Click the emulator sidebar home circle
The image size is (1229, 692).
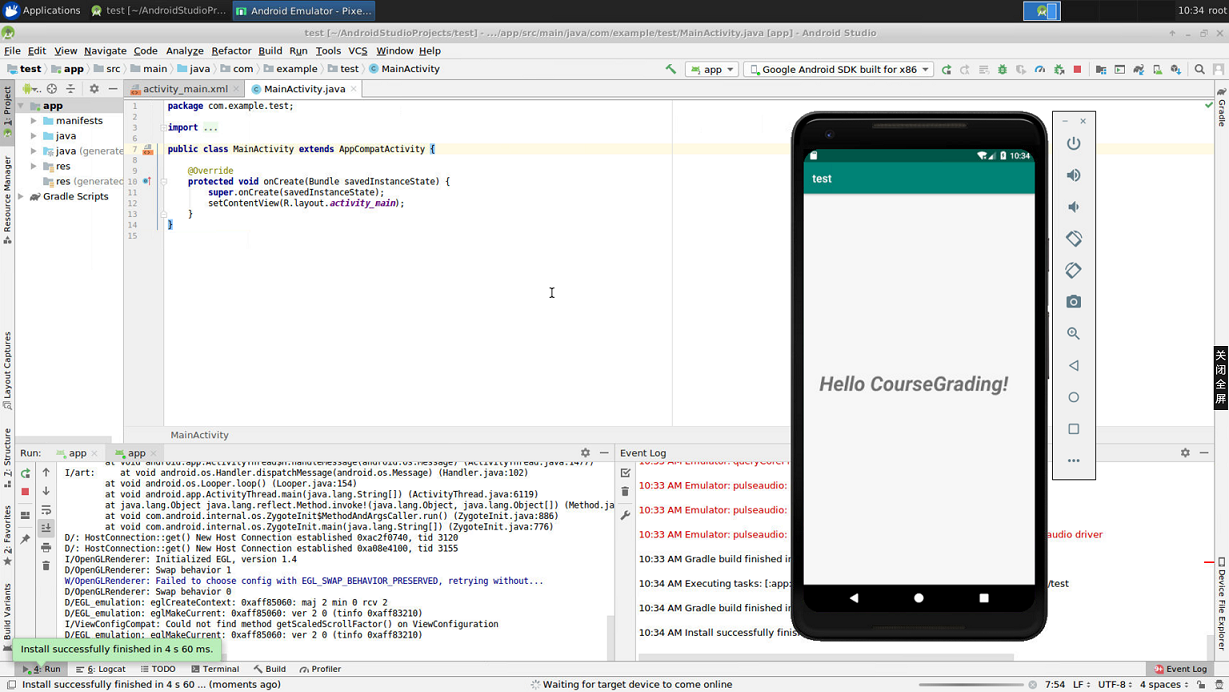click(x=1073, y=397)
